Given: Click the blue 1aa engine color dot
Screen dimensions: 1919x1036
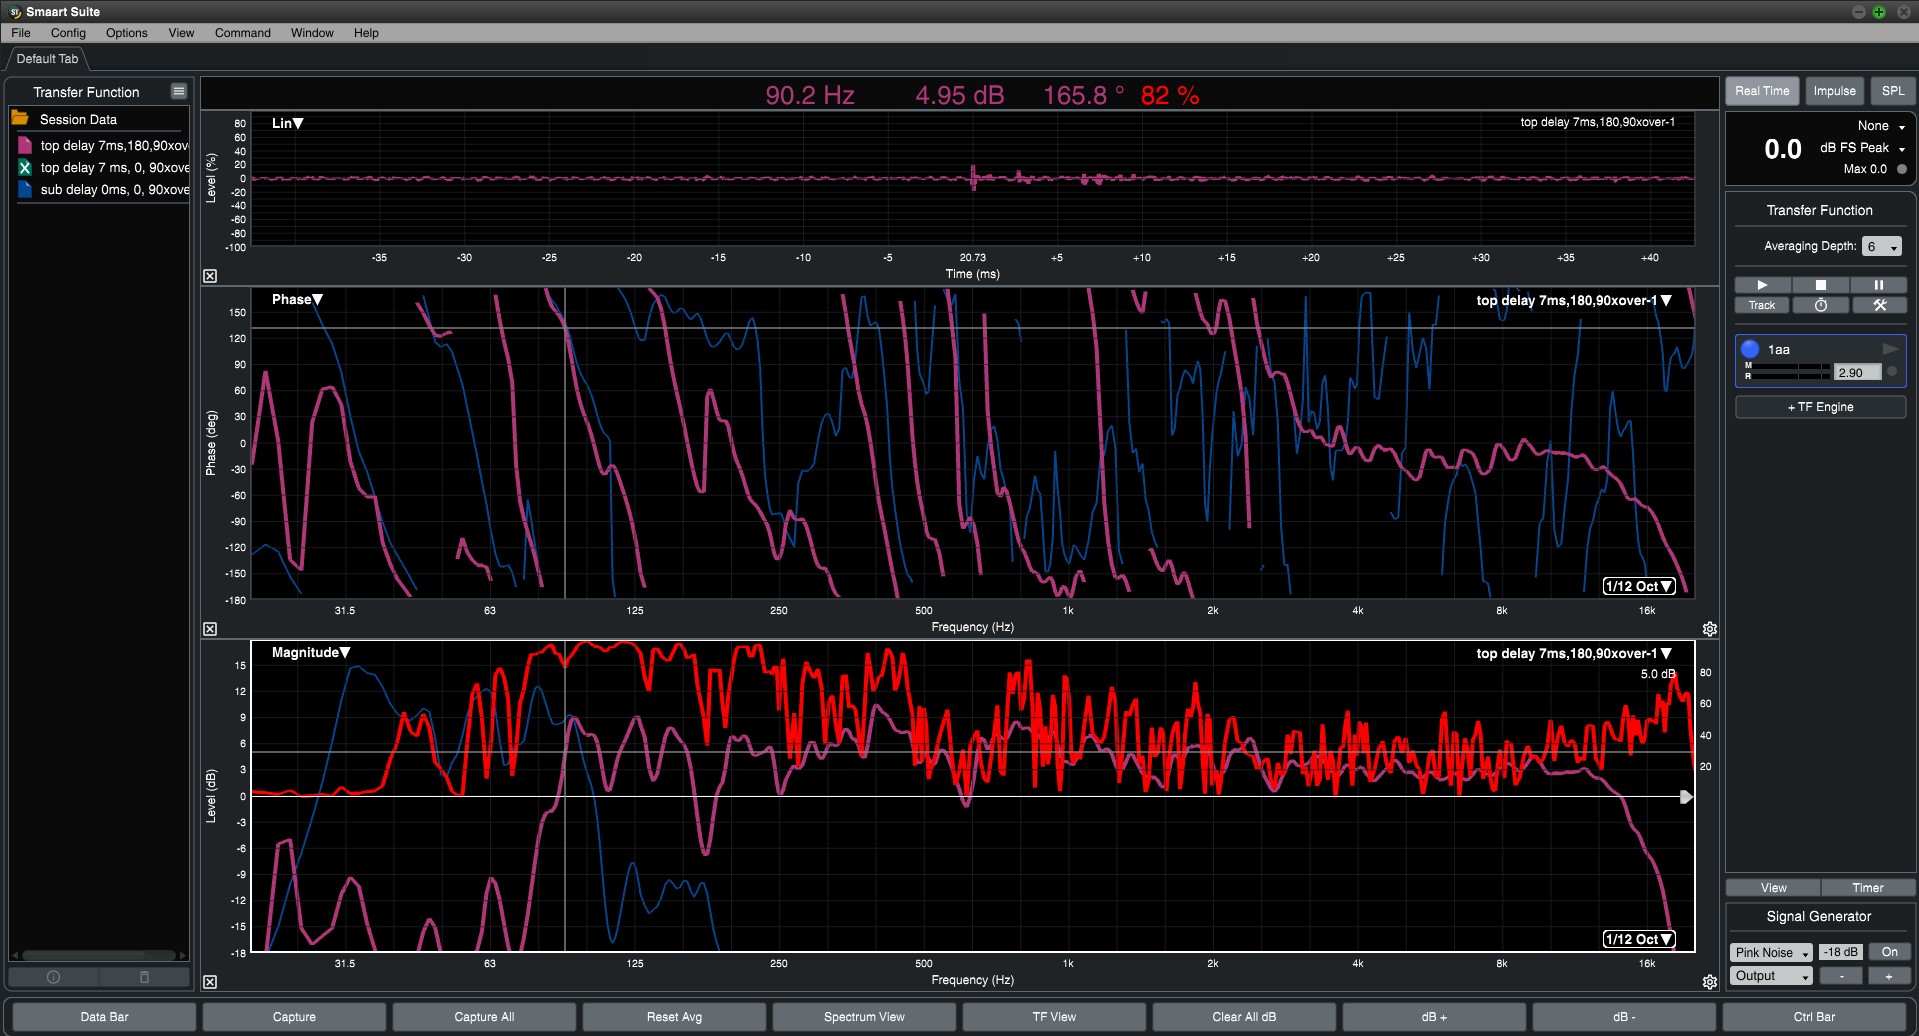Looking at the screenshot, I should point(1750,349).
